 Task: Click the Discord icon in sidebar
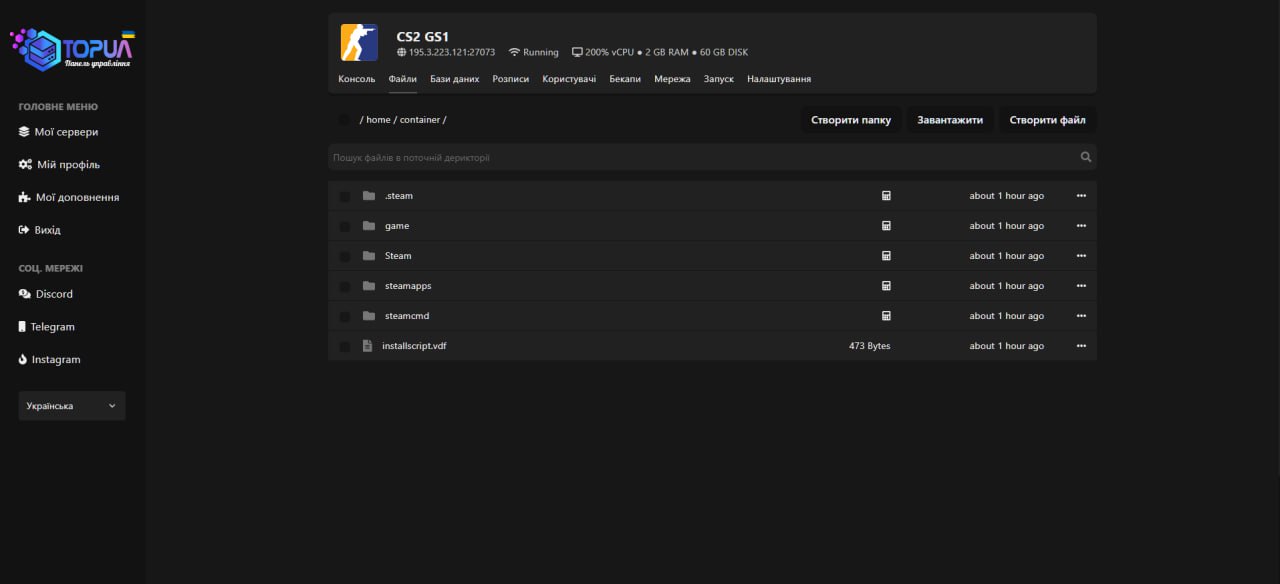coord(25,294)
